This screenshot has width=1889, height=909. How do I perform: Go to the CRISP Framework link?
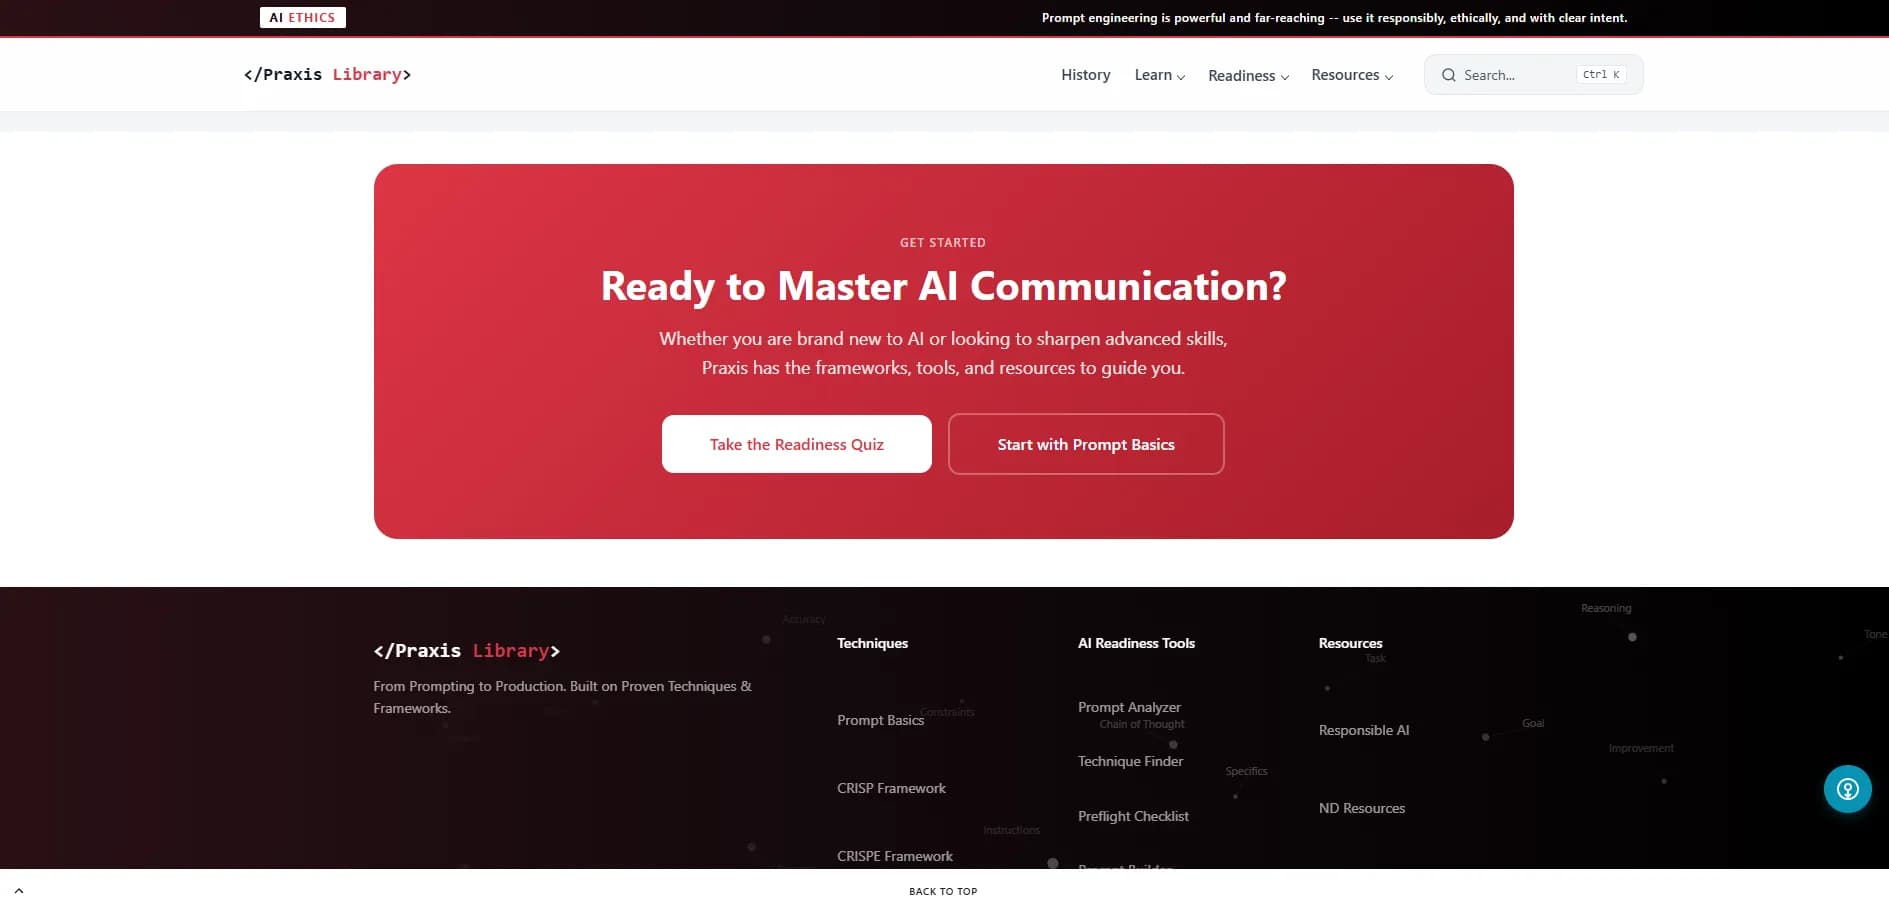pyautogui.click(x=891, y=788)
